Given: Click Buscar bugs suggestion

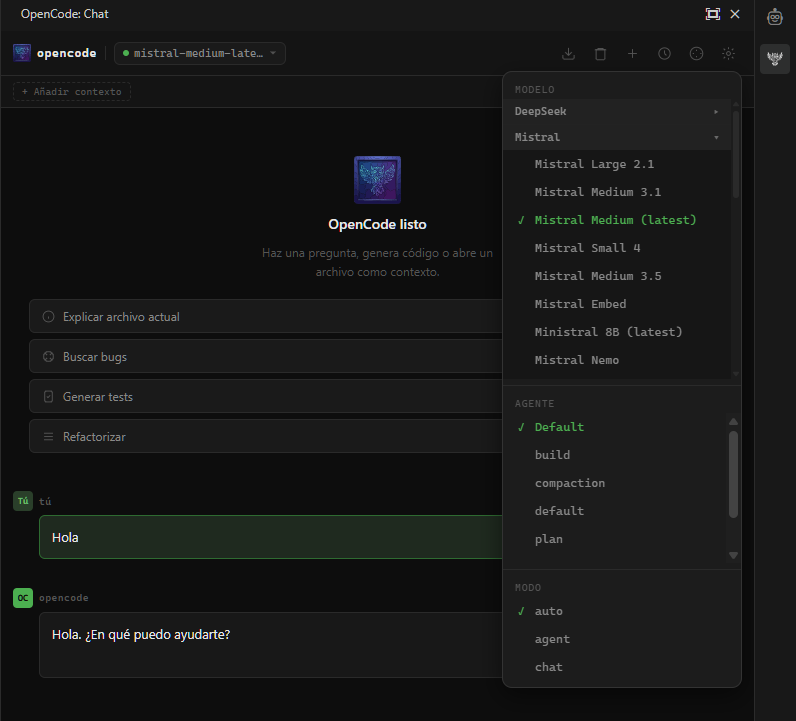Looking at the screenshot, I should 266,356.
